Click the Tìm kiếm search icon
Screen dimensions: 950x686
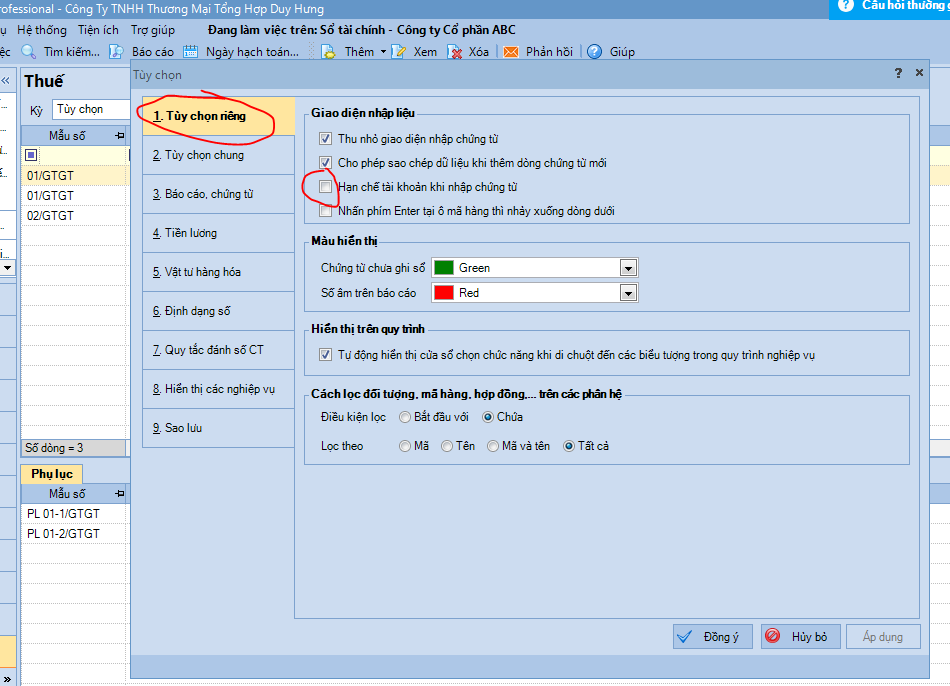pyautogui.click(x=29, y=52)
